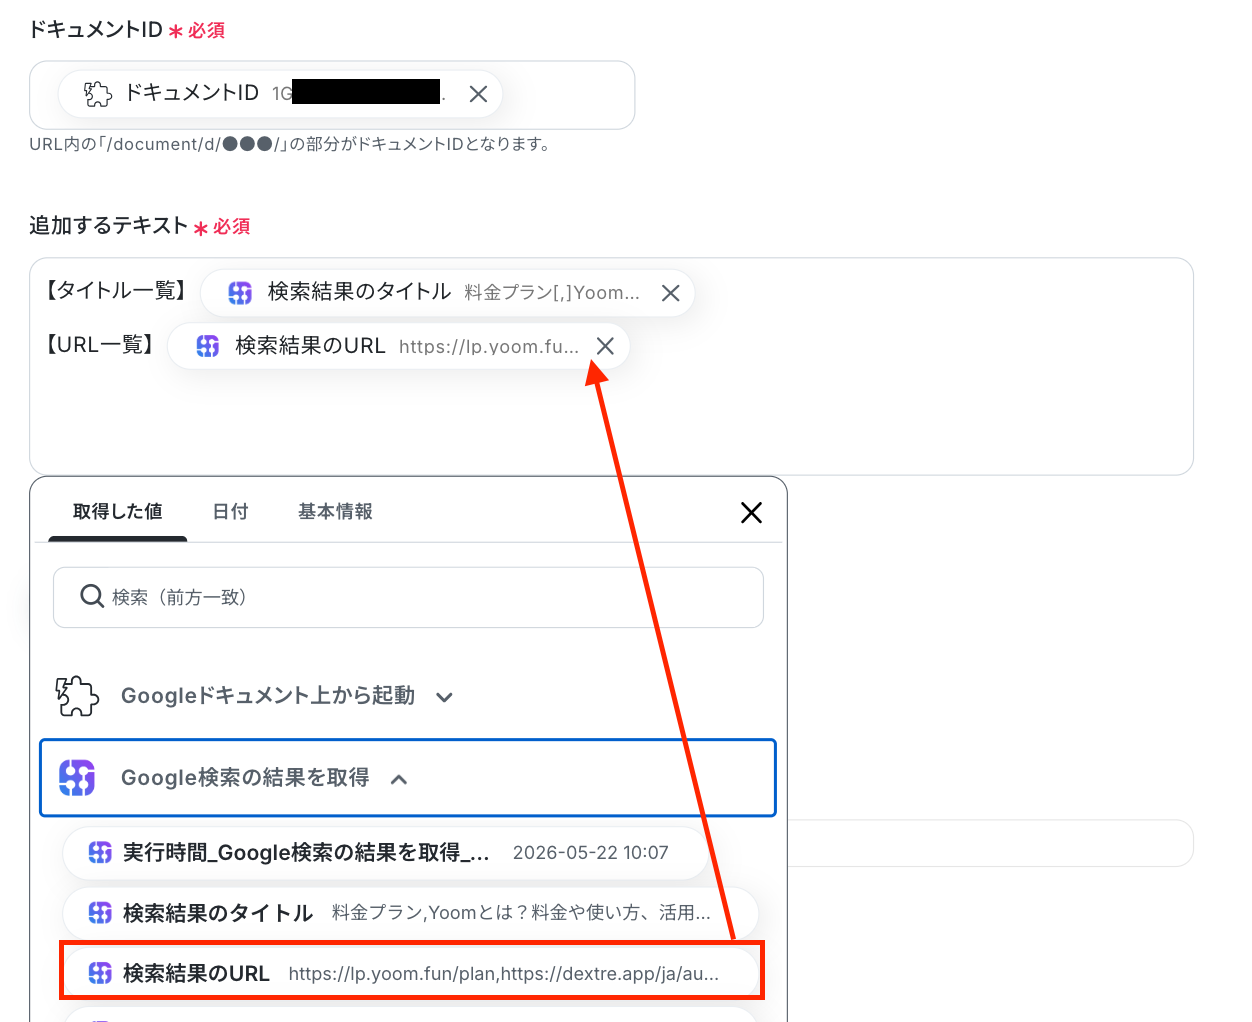Click icon on 検索結果のURL list row

[x=100, y=973]
